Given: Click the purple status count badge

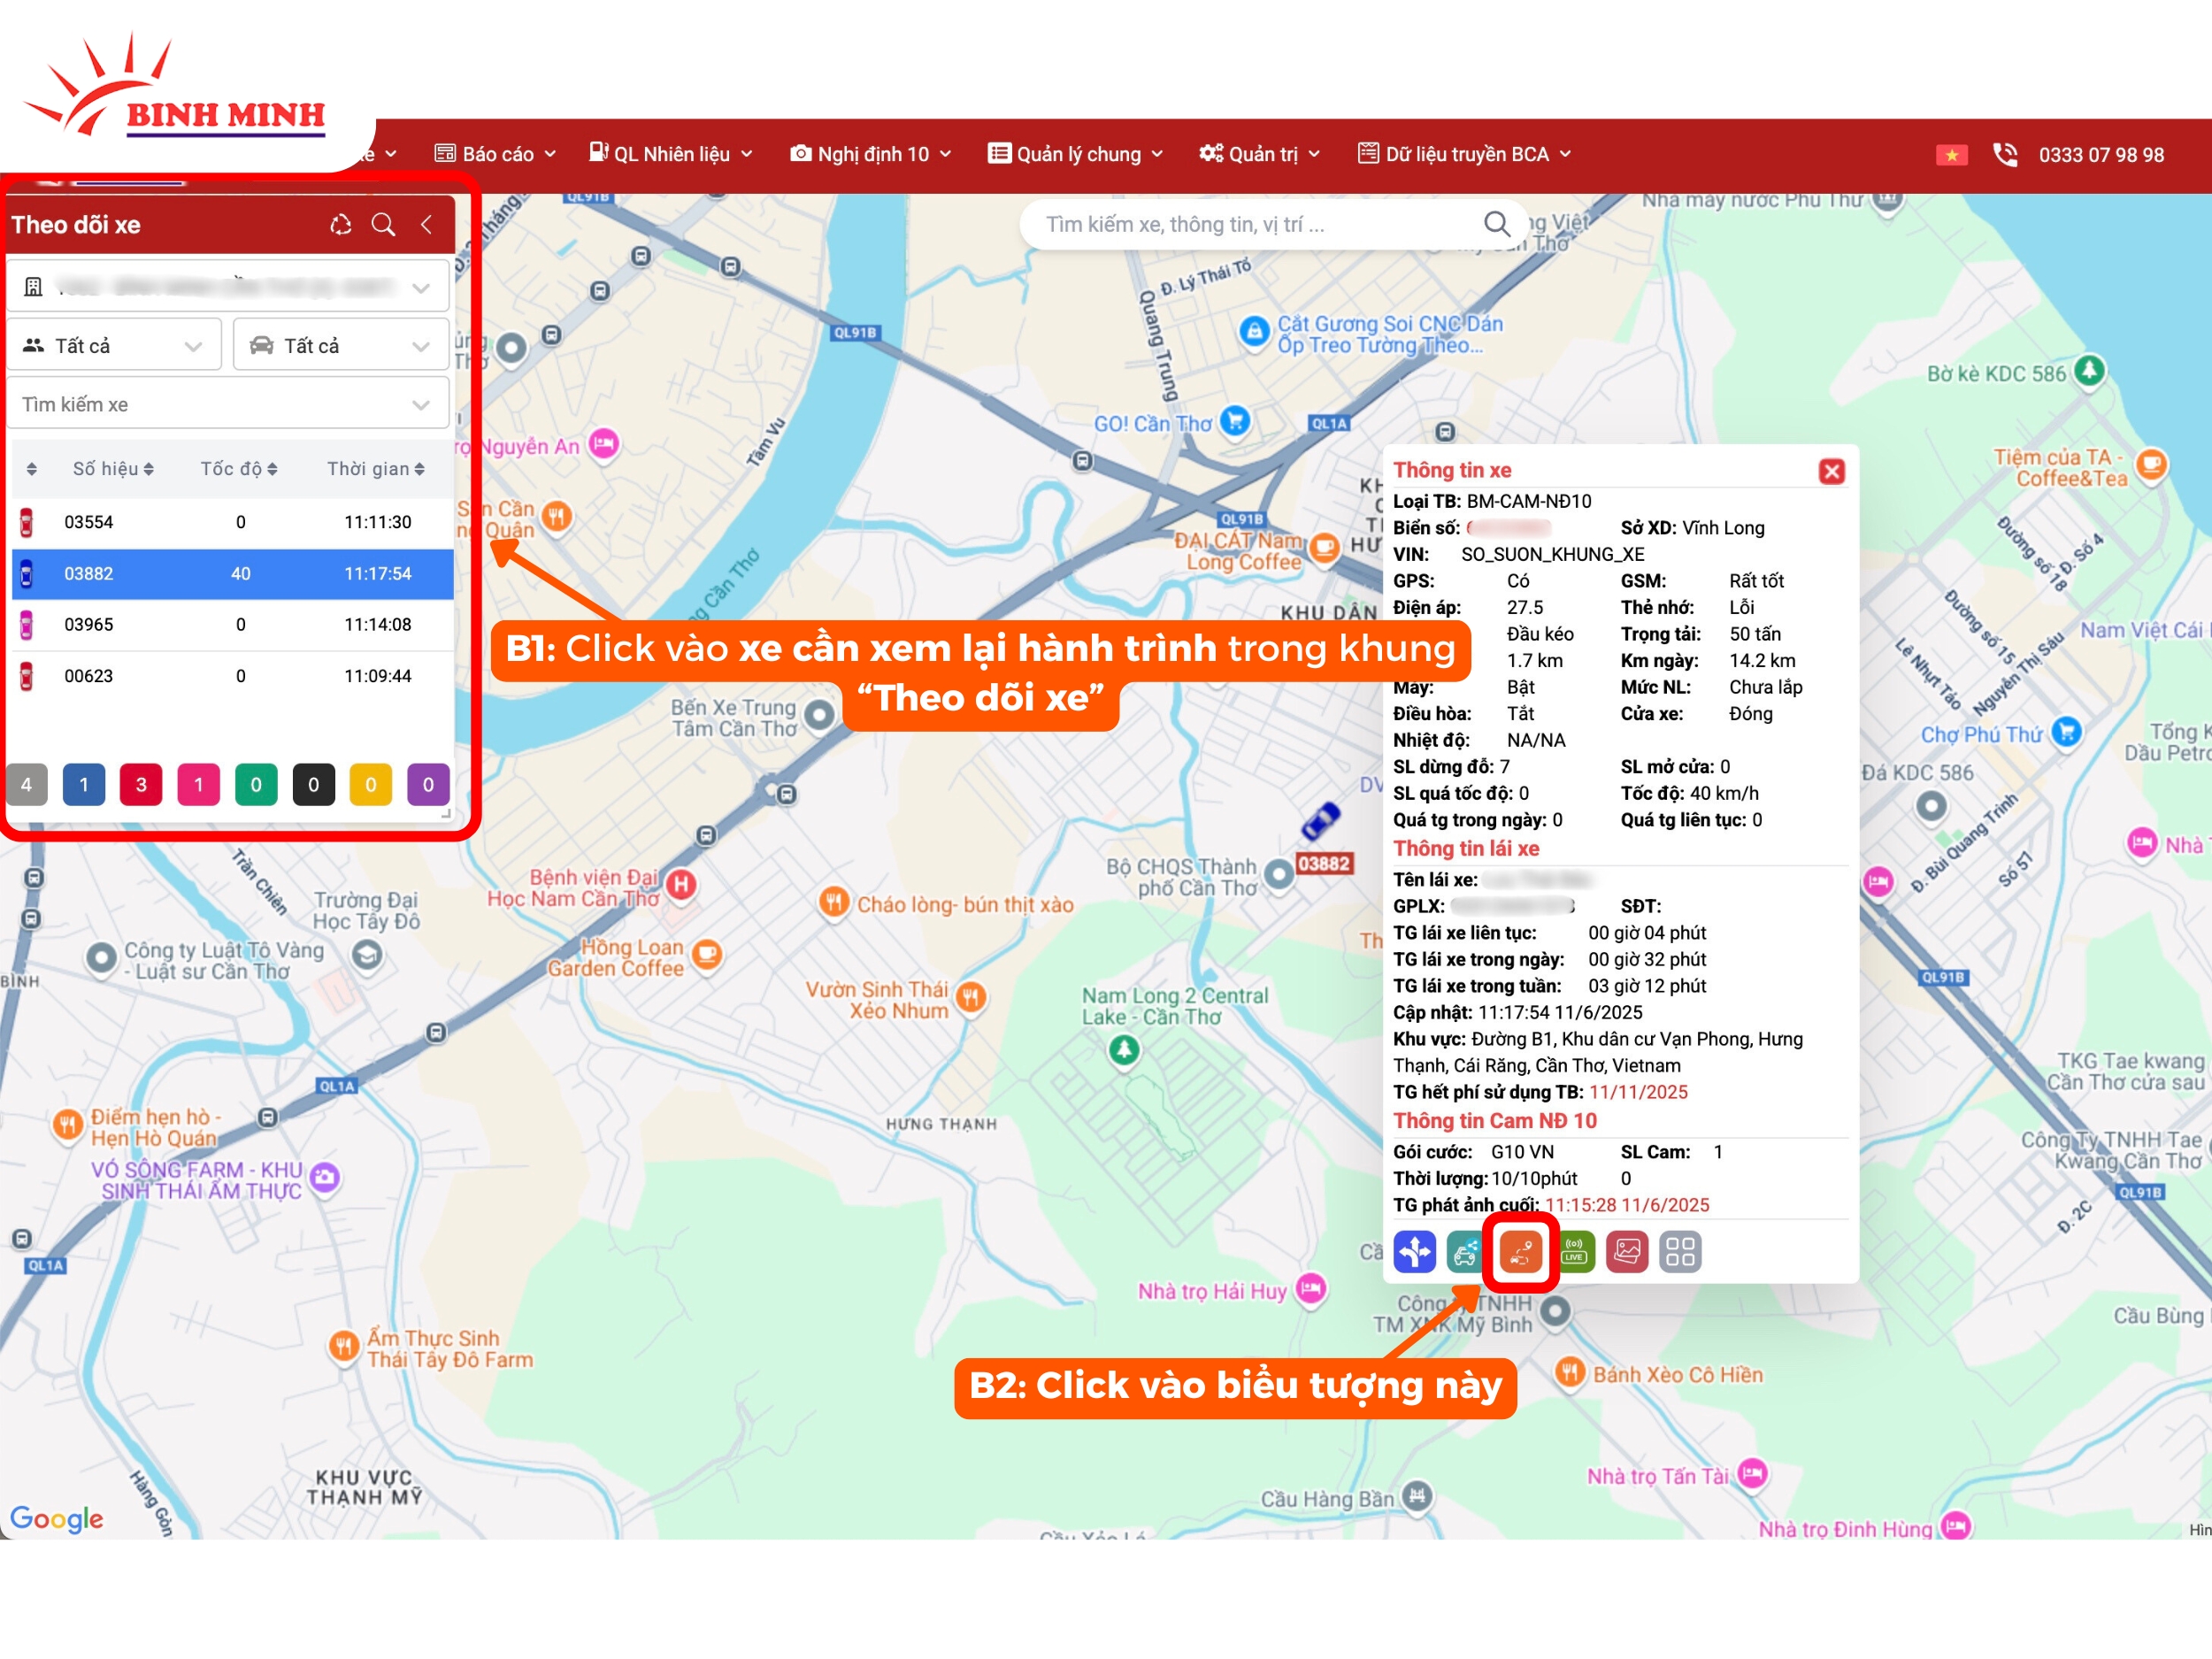Looking at the screenshot, I should (429, 785).
